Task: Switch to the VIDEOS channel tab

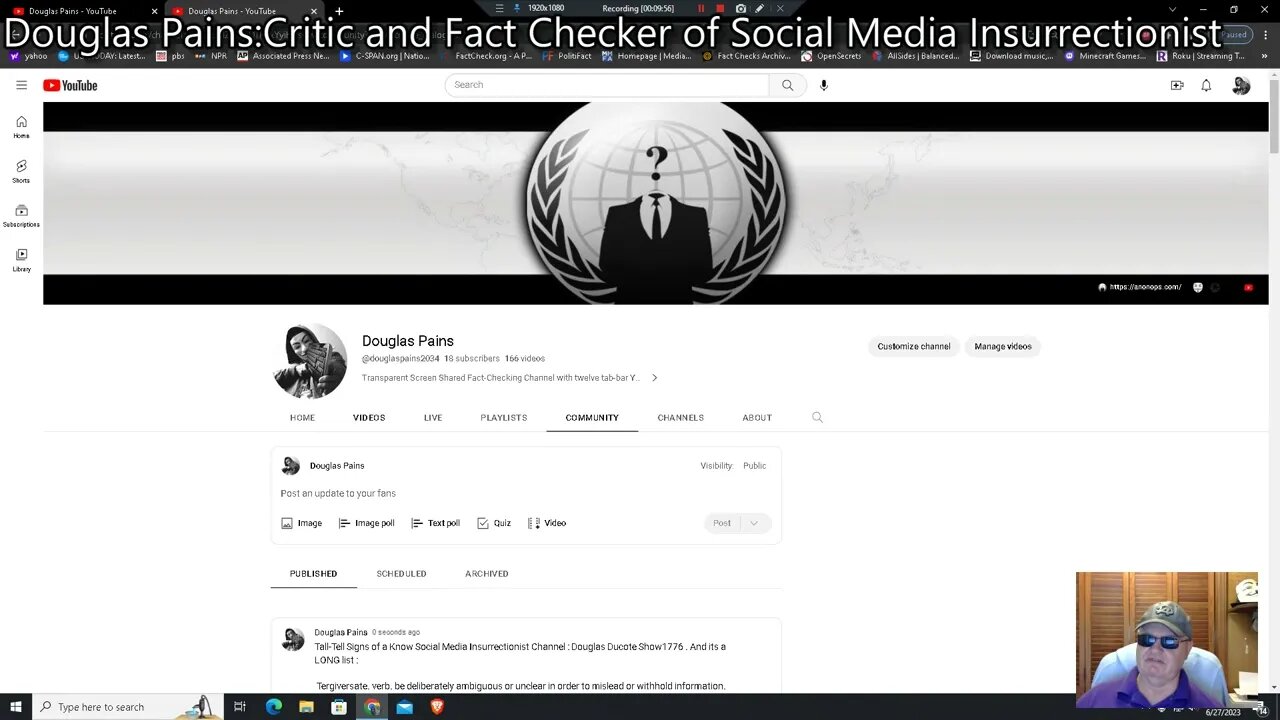Action: [x=369, y=417]
